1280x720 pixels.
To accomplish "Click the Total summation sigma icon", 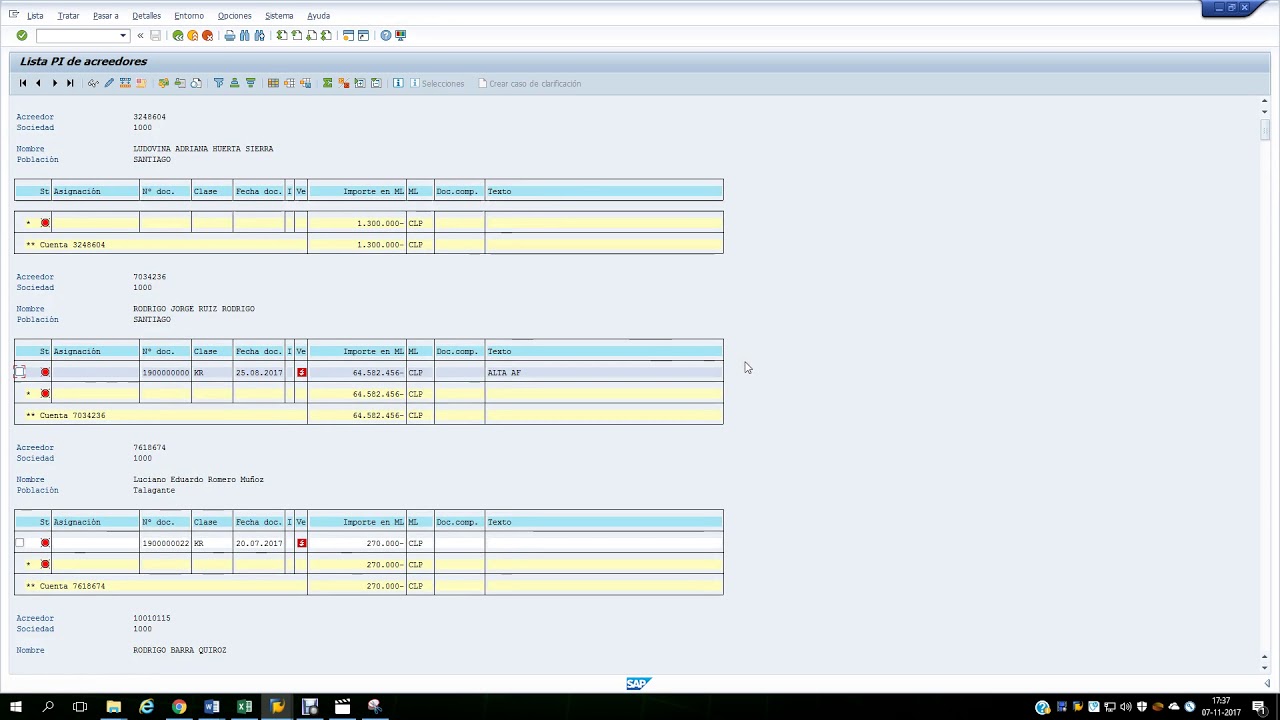I will 327,83.
